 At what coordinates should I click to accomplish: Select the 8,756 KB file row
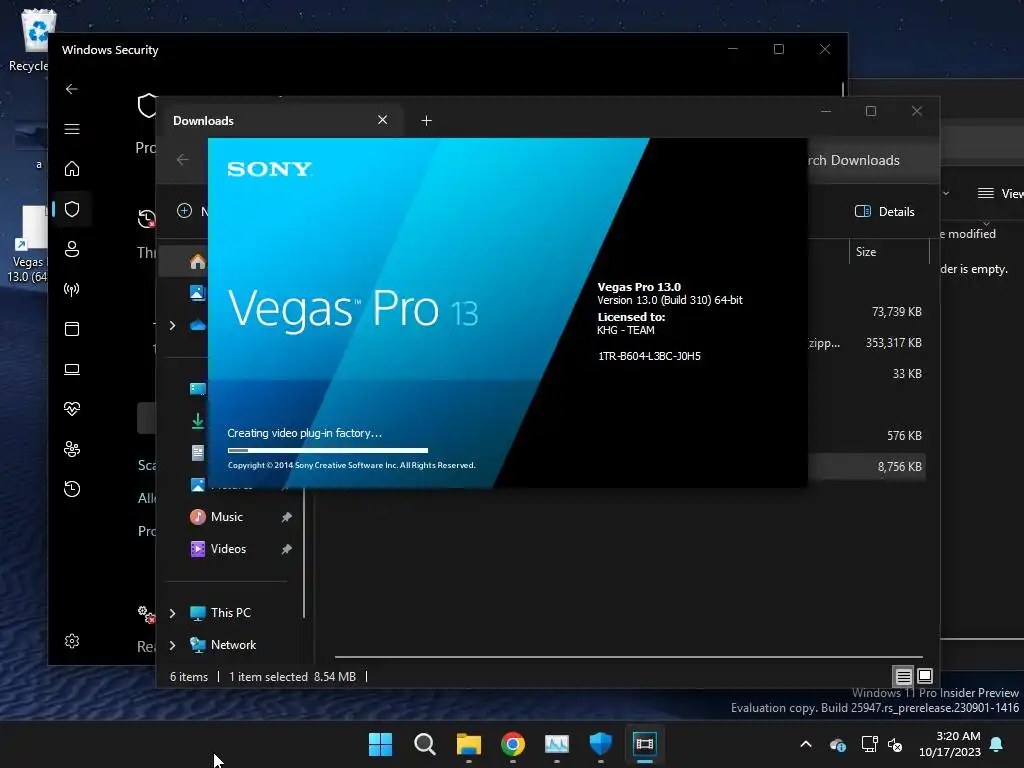click(866, 466)
